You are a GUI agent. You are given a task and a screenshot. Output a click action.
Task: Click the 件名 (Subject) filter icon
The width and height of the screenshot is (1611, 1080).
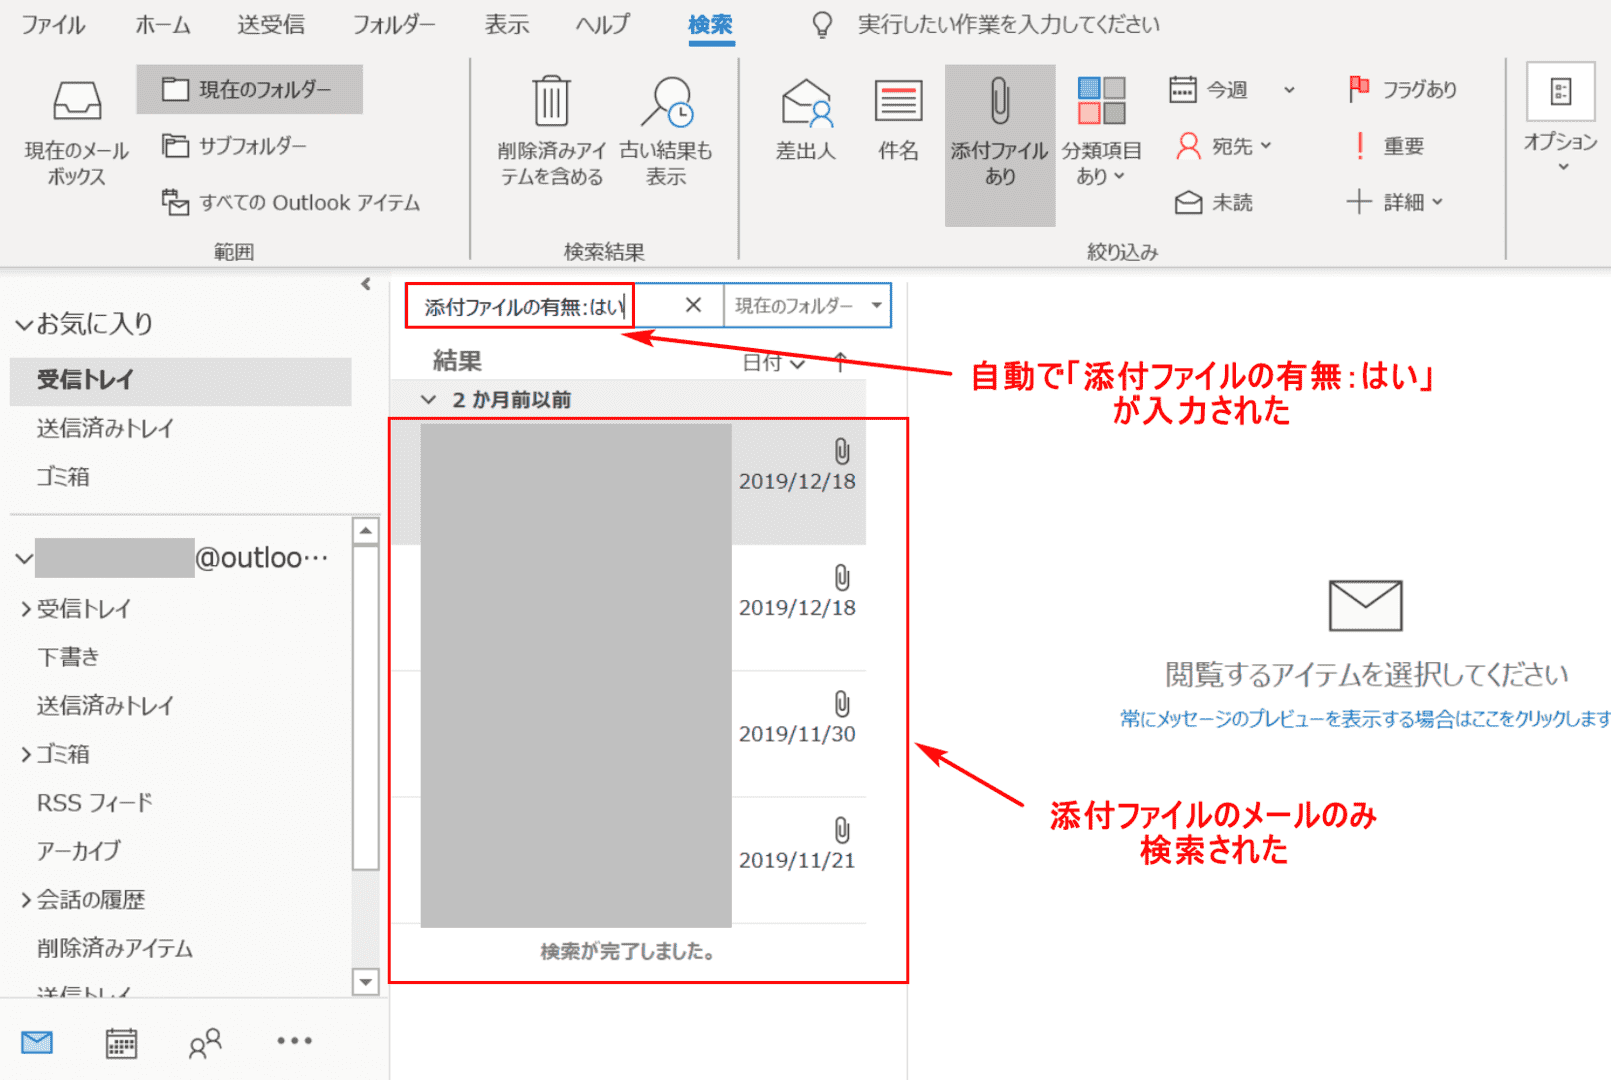point(897,104)
